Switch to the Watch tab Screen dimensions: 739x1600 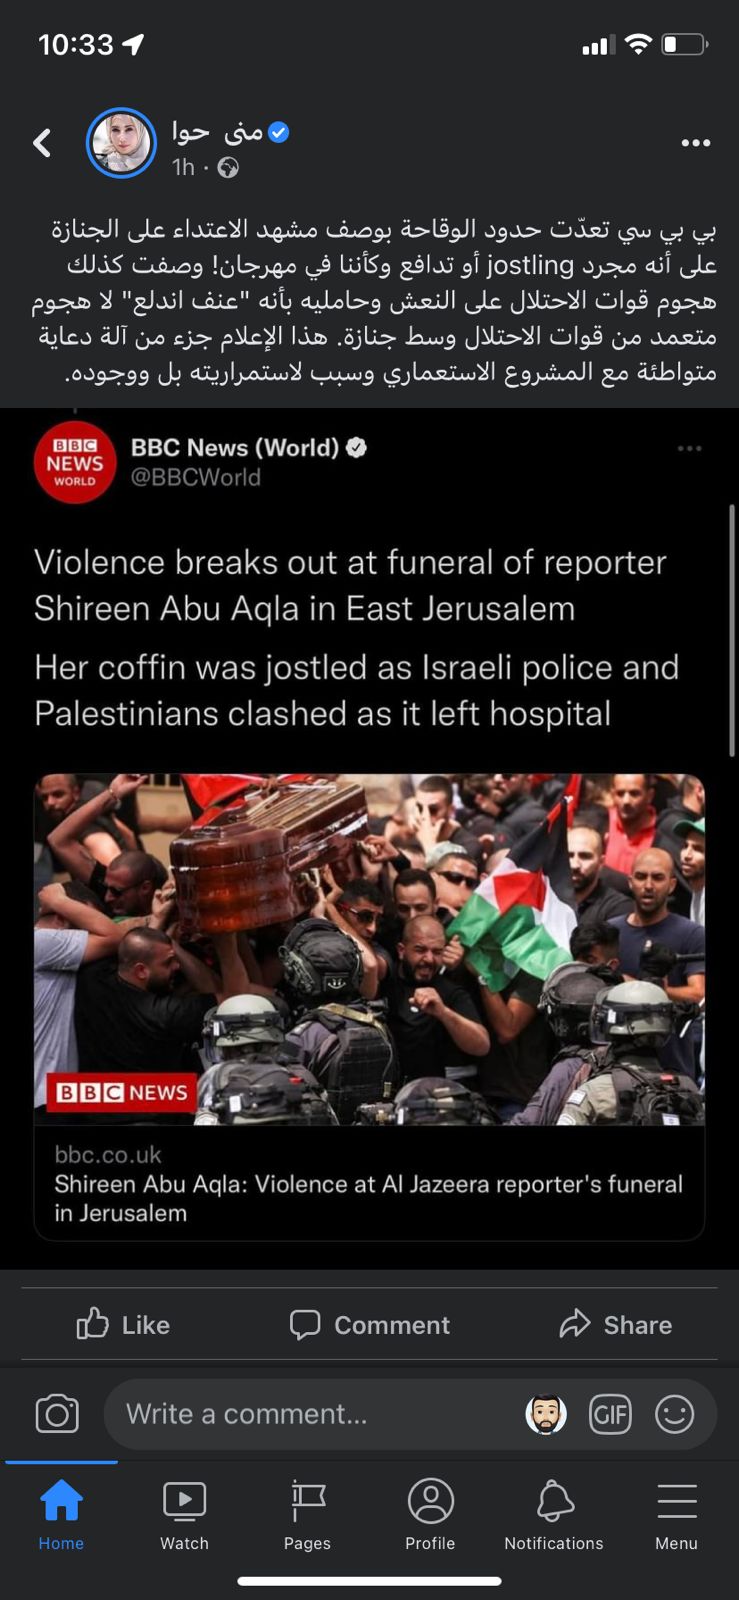(x=184, y=1516)
